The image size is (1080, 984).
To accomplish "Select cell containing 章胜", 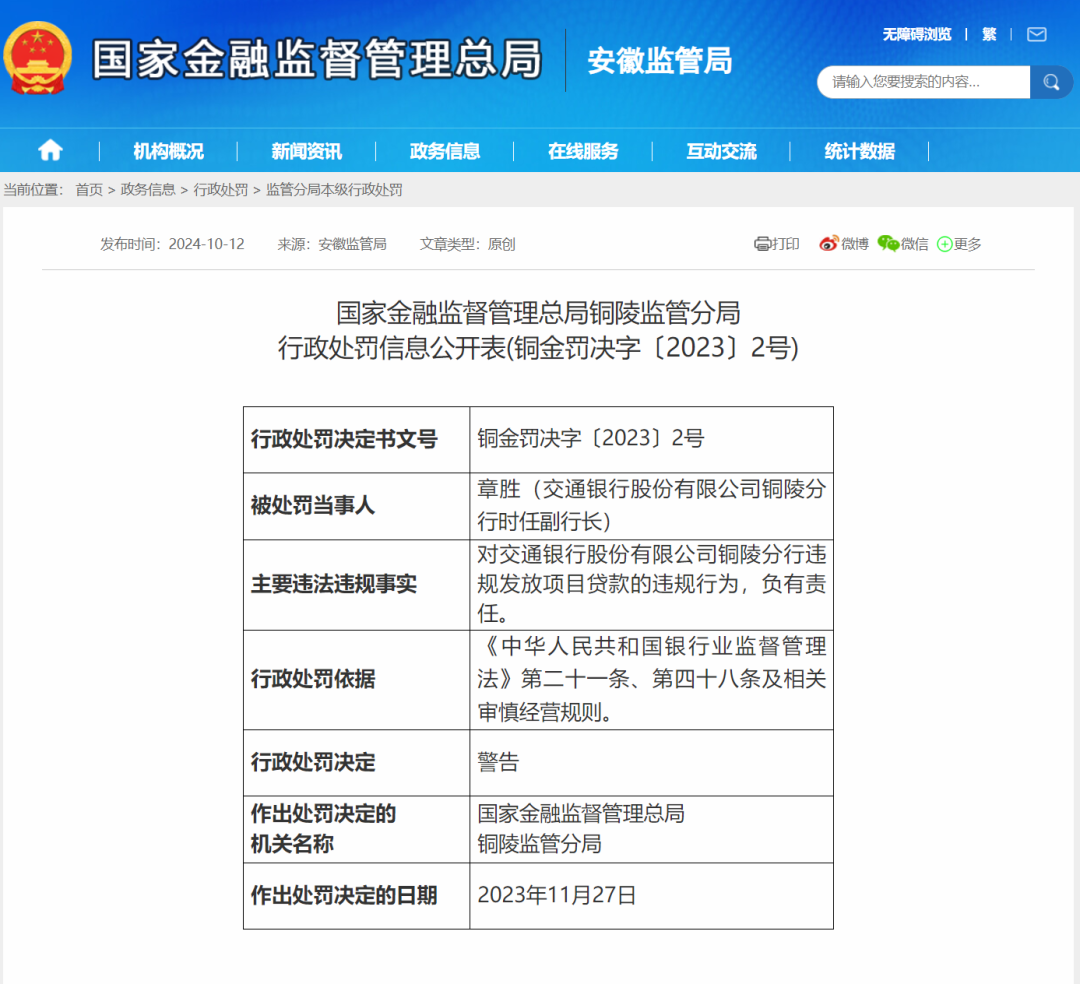I will (x=652, y=505).
